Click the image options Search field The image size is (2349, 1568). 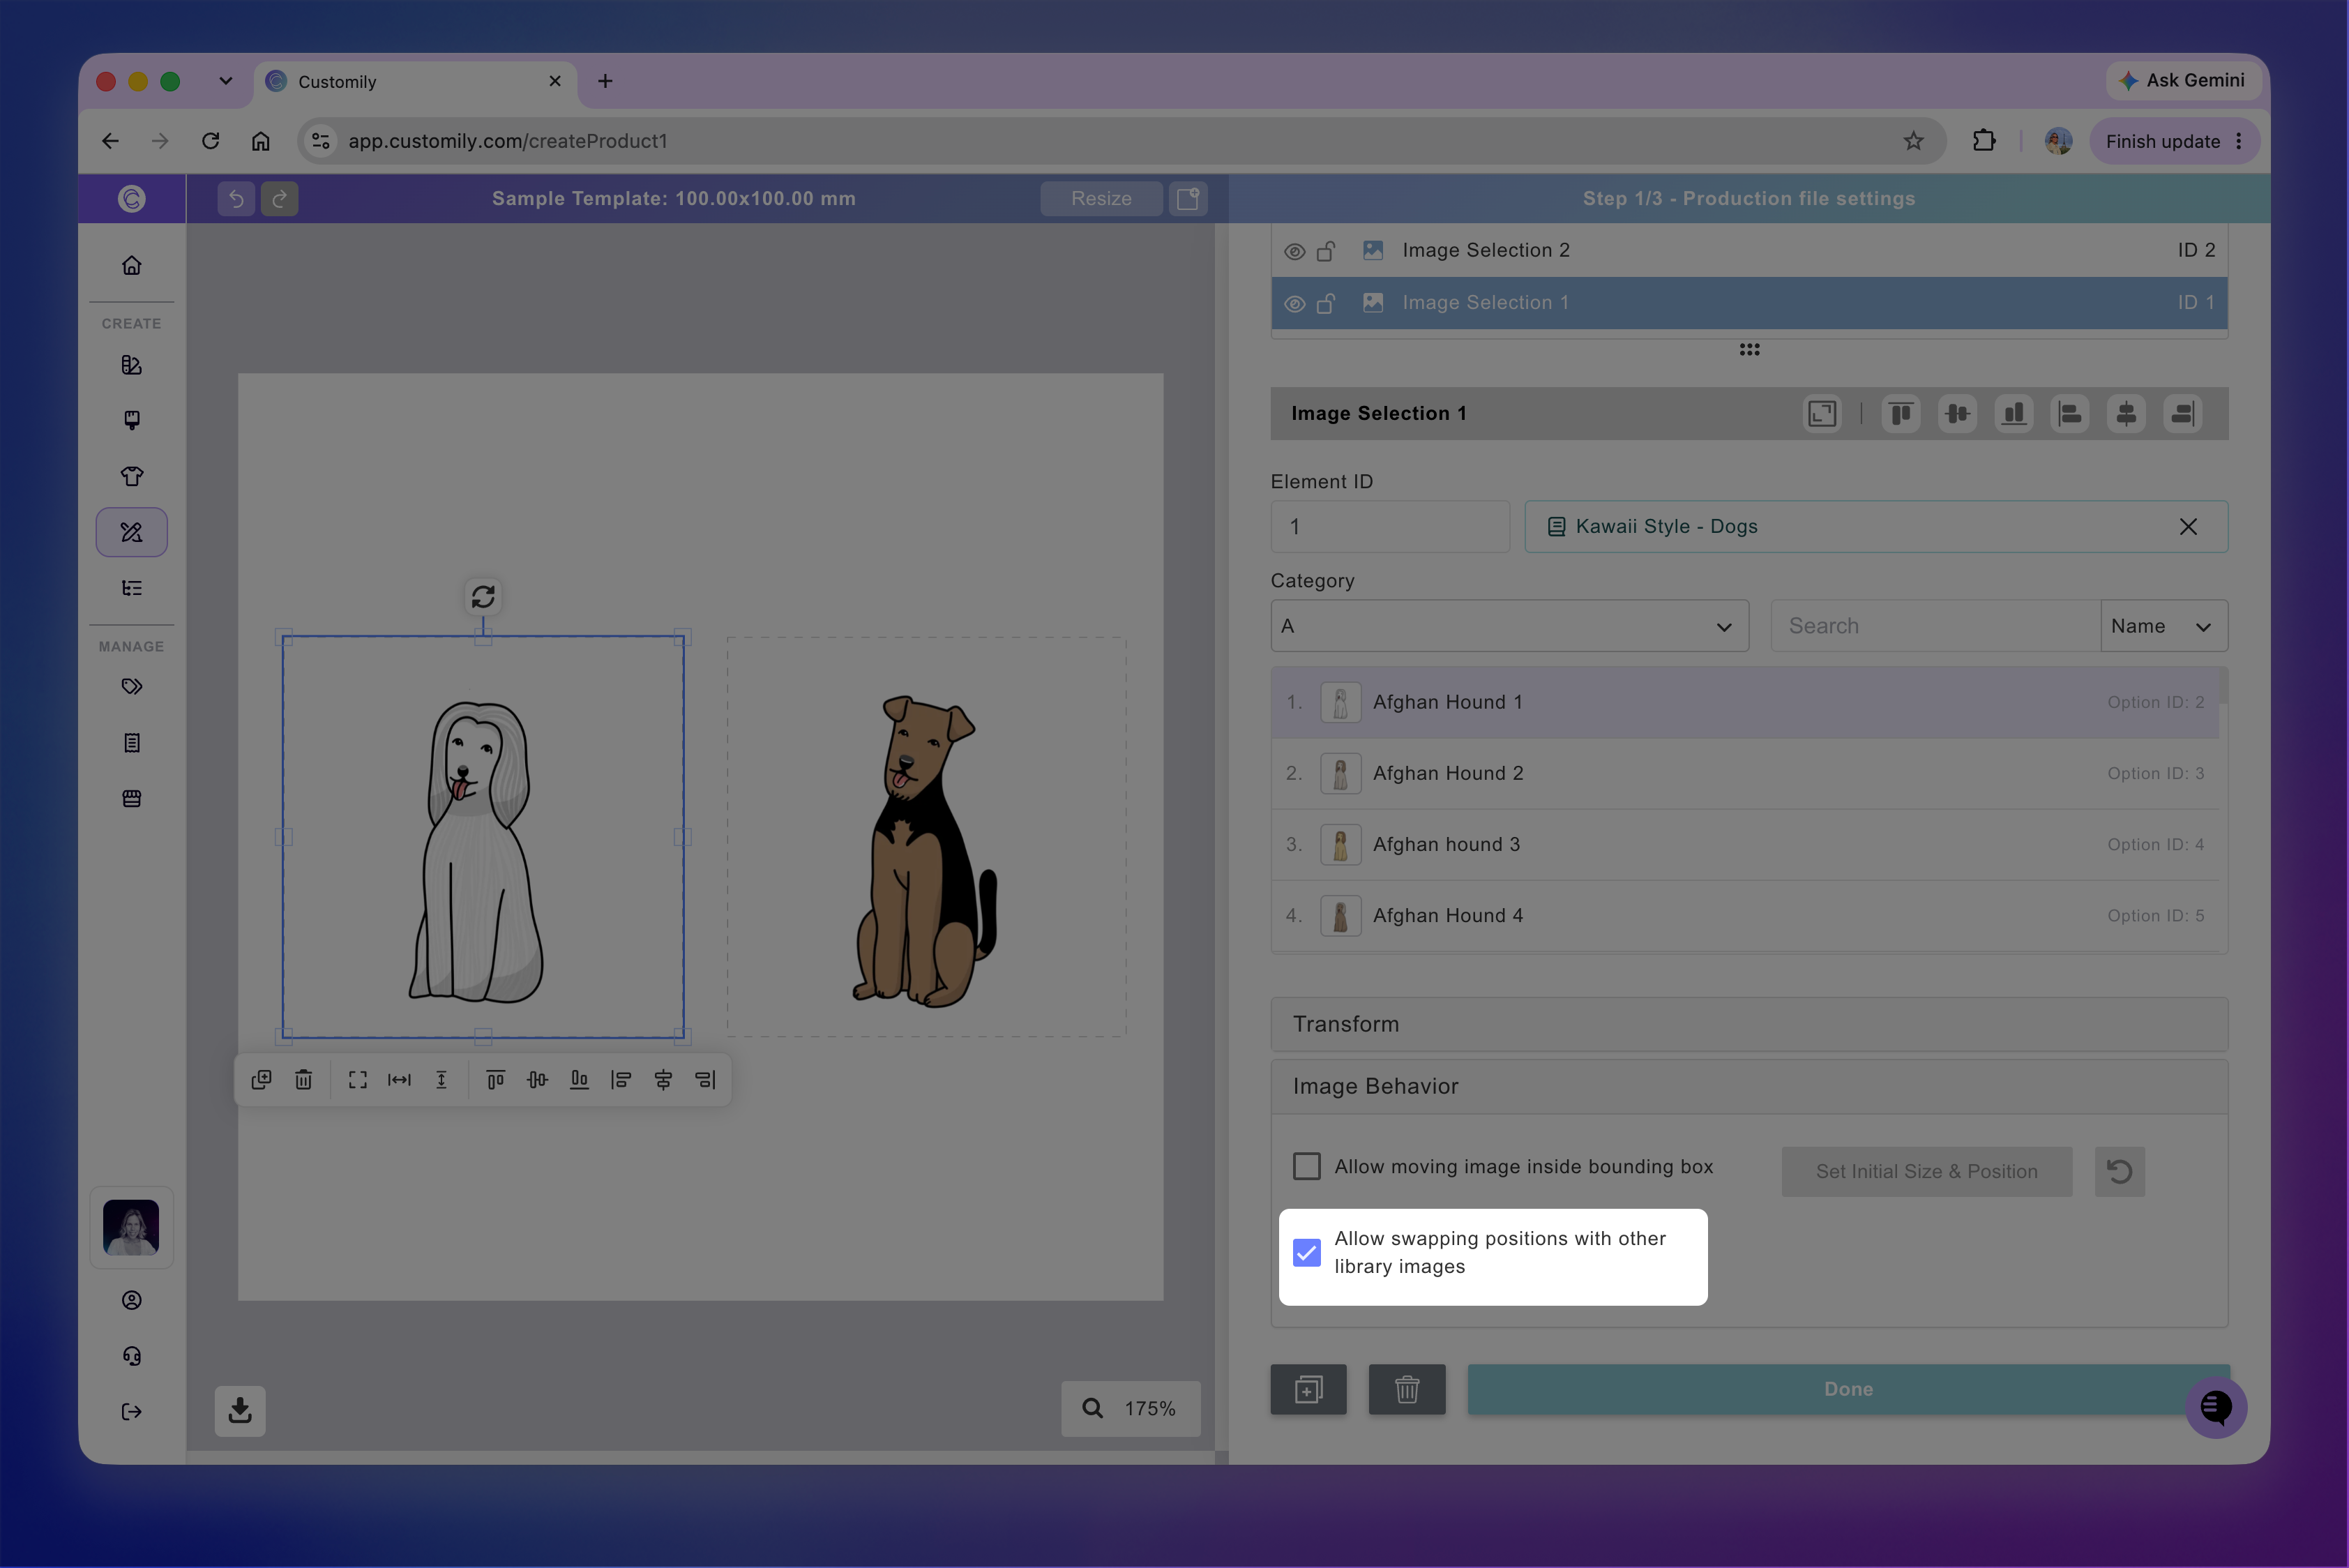(x=1935, y=626)
